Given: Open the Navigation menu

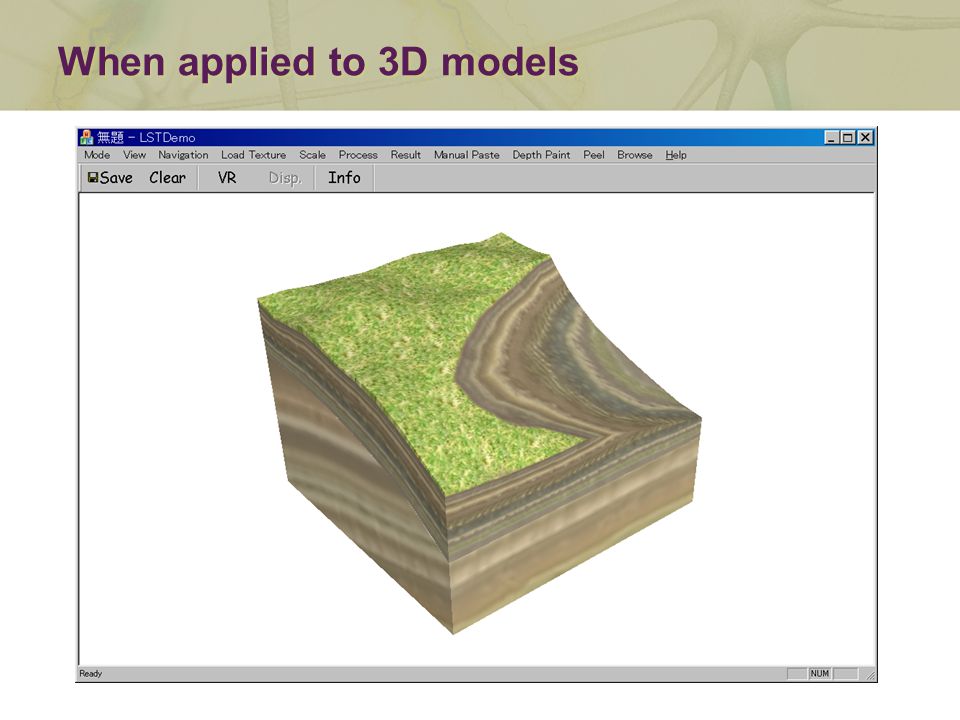Looking at the screenshot, I should click(x=183, y=155).
